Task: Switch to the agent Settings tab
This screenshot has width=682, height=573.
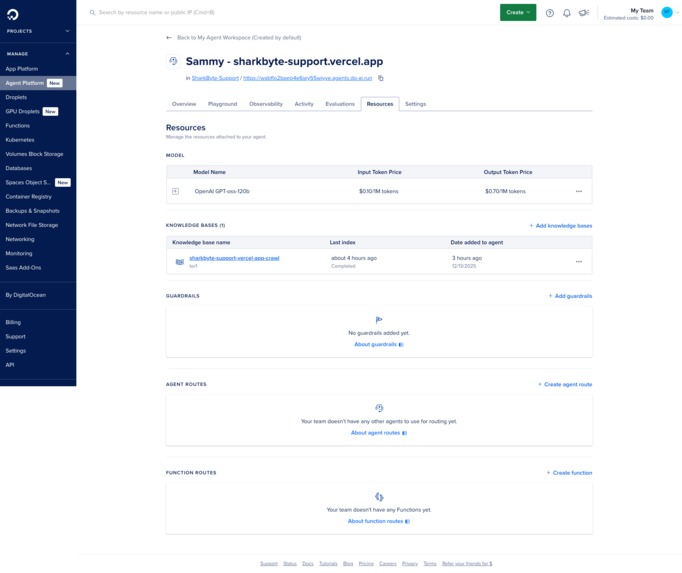Action: pos(415,104)
